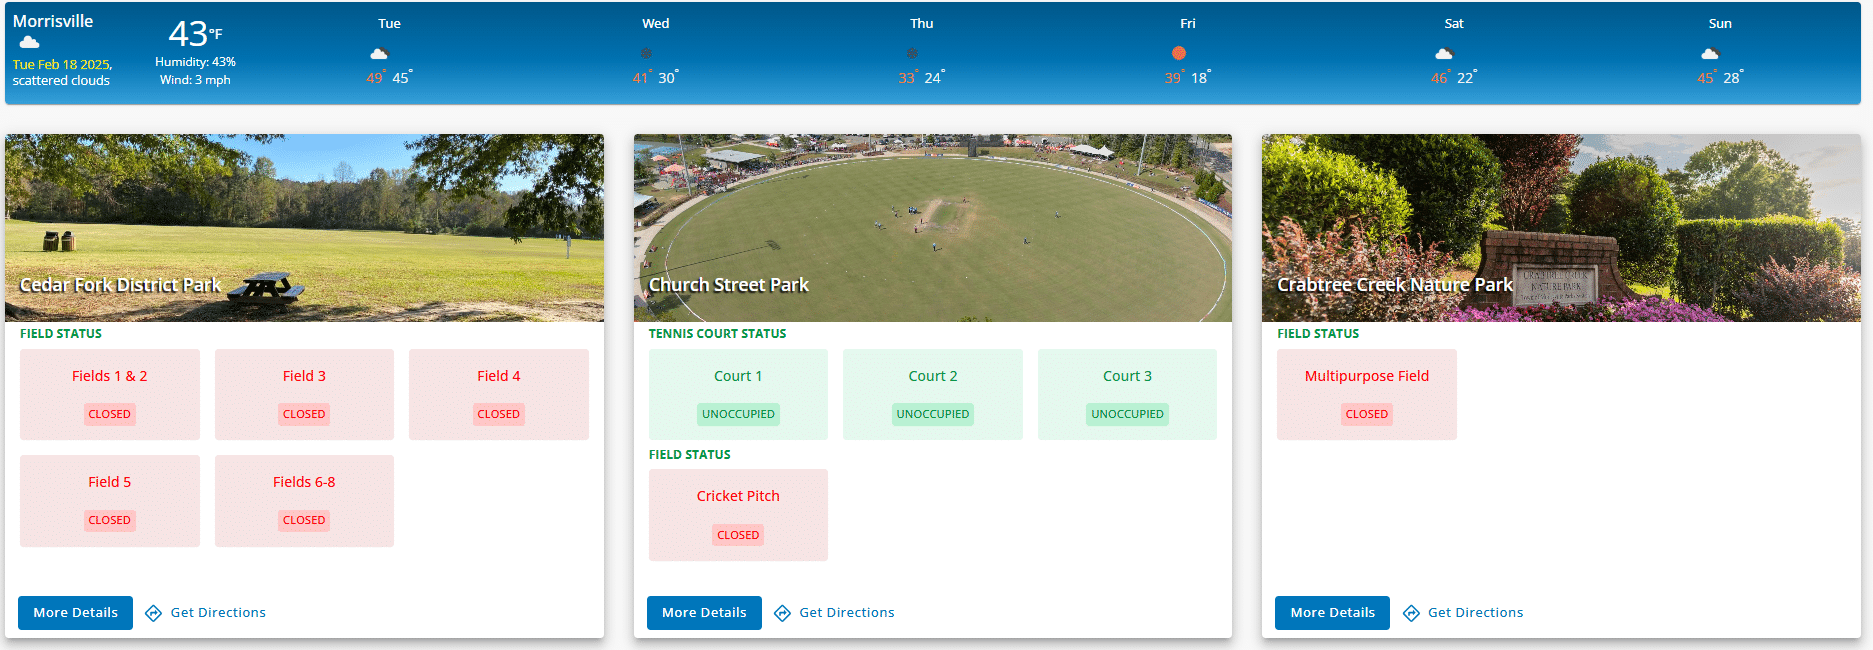Click Wednesday's snow forecast icon

click(x=646, y=53)
